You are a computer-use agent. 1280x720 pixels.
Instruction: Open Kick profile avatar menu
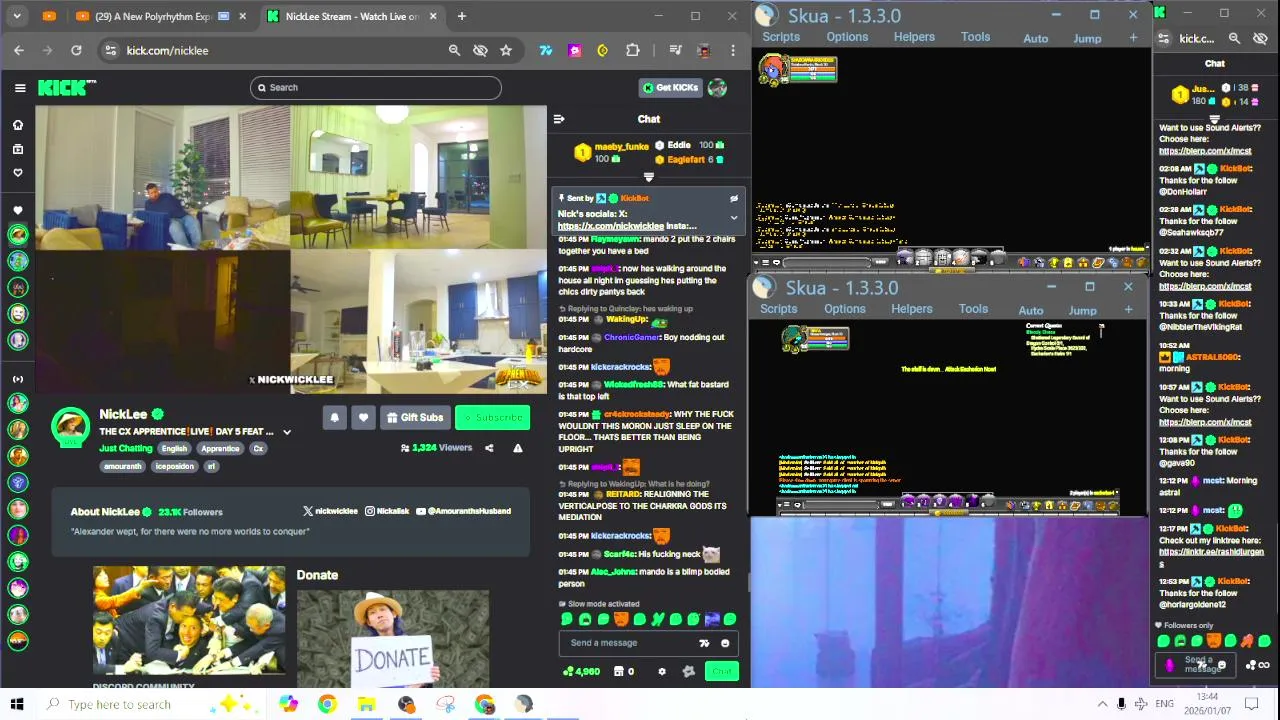[717, 88]
